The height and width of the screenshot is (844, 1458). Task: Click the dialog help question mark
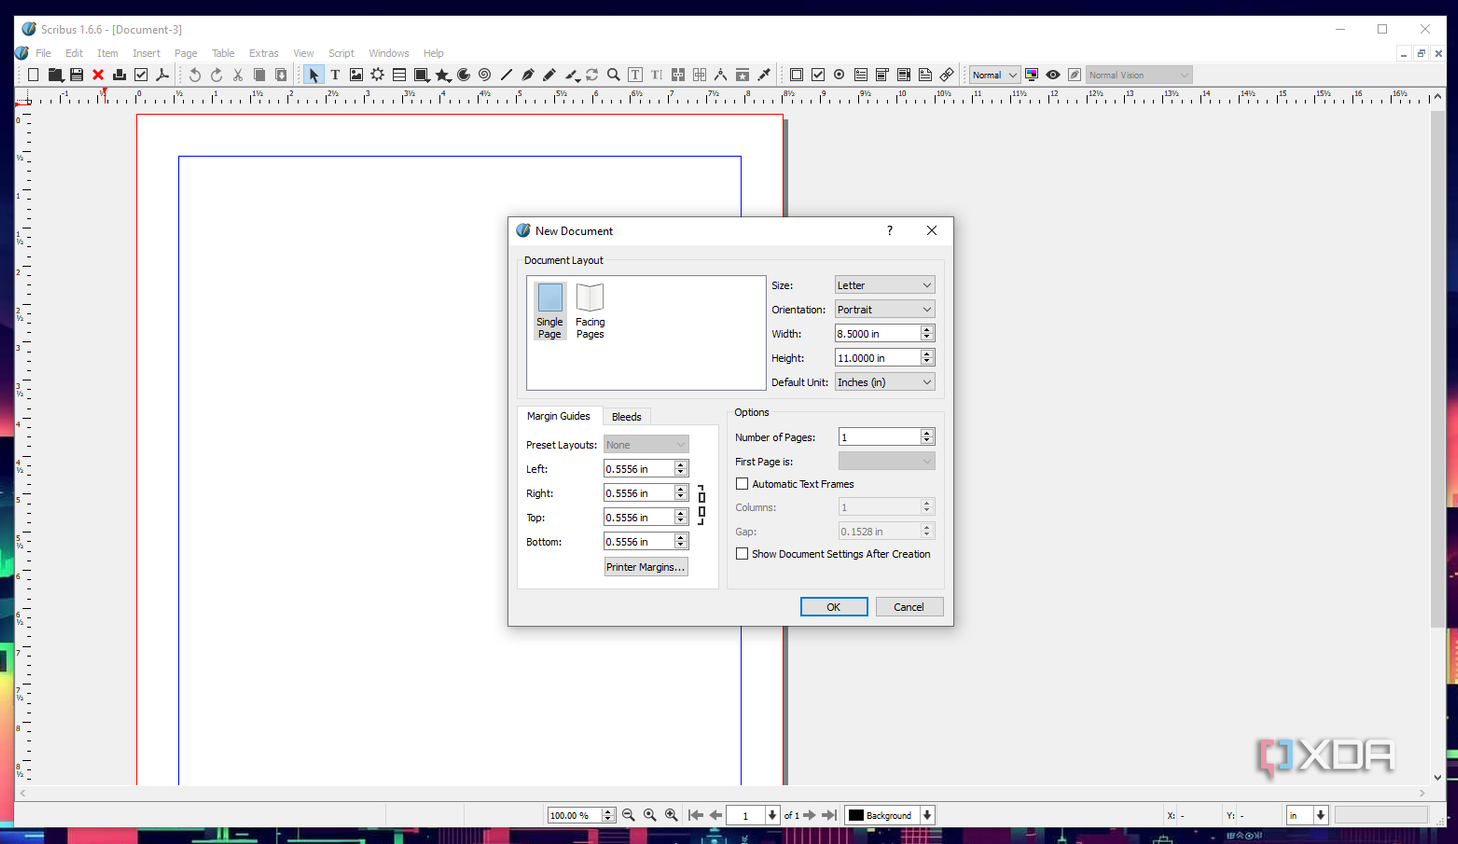889,231
